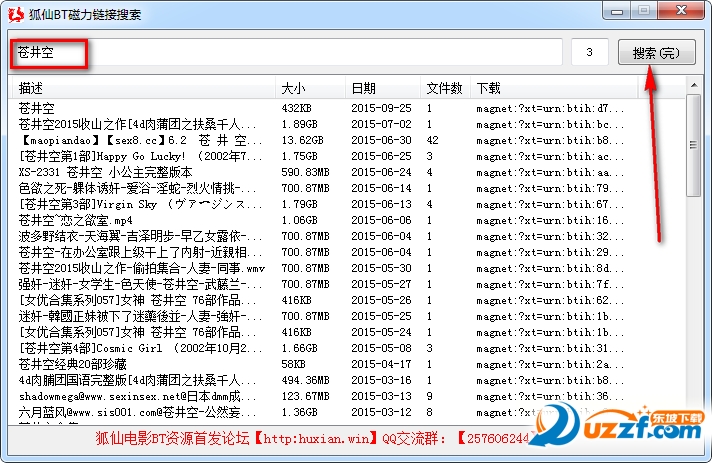Click the 搜索(完) search button

tap(656, 53)
